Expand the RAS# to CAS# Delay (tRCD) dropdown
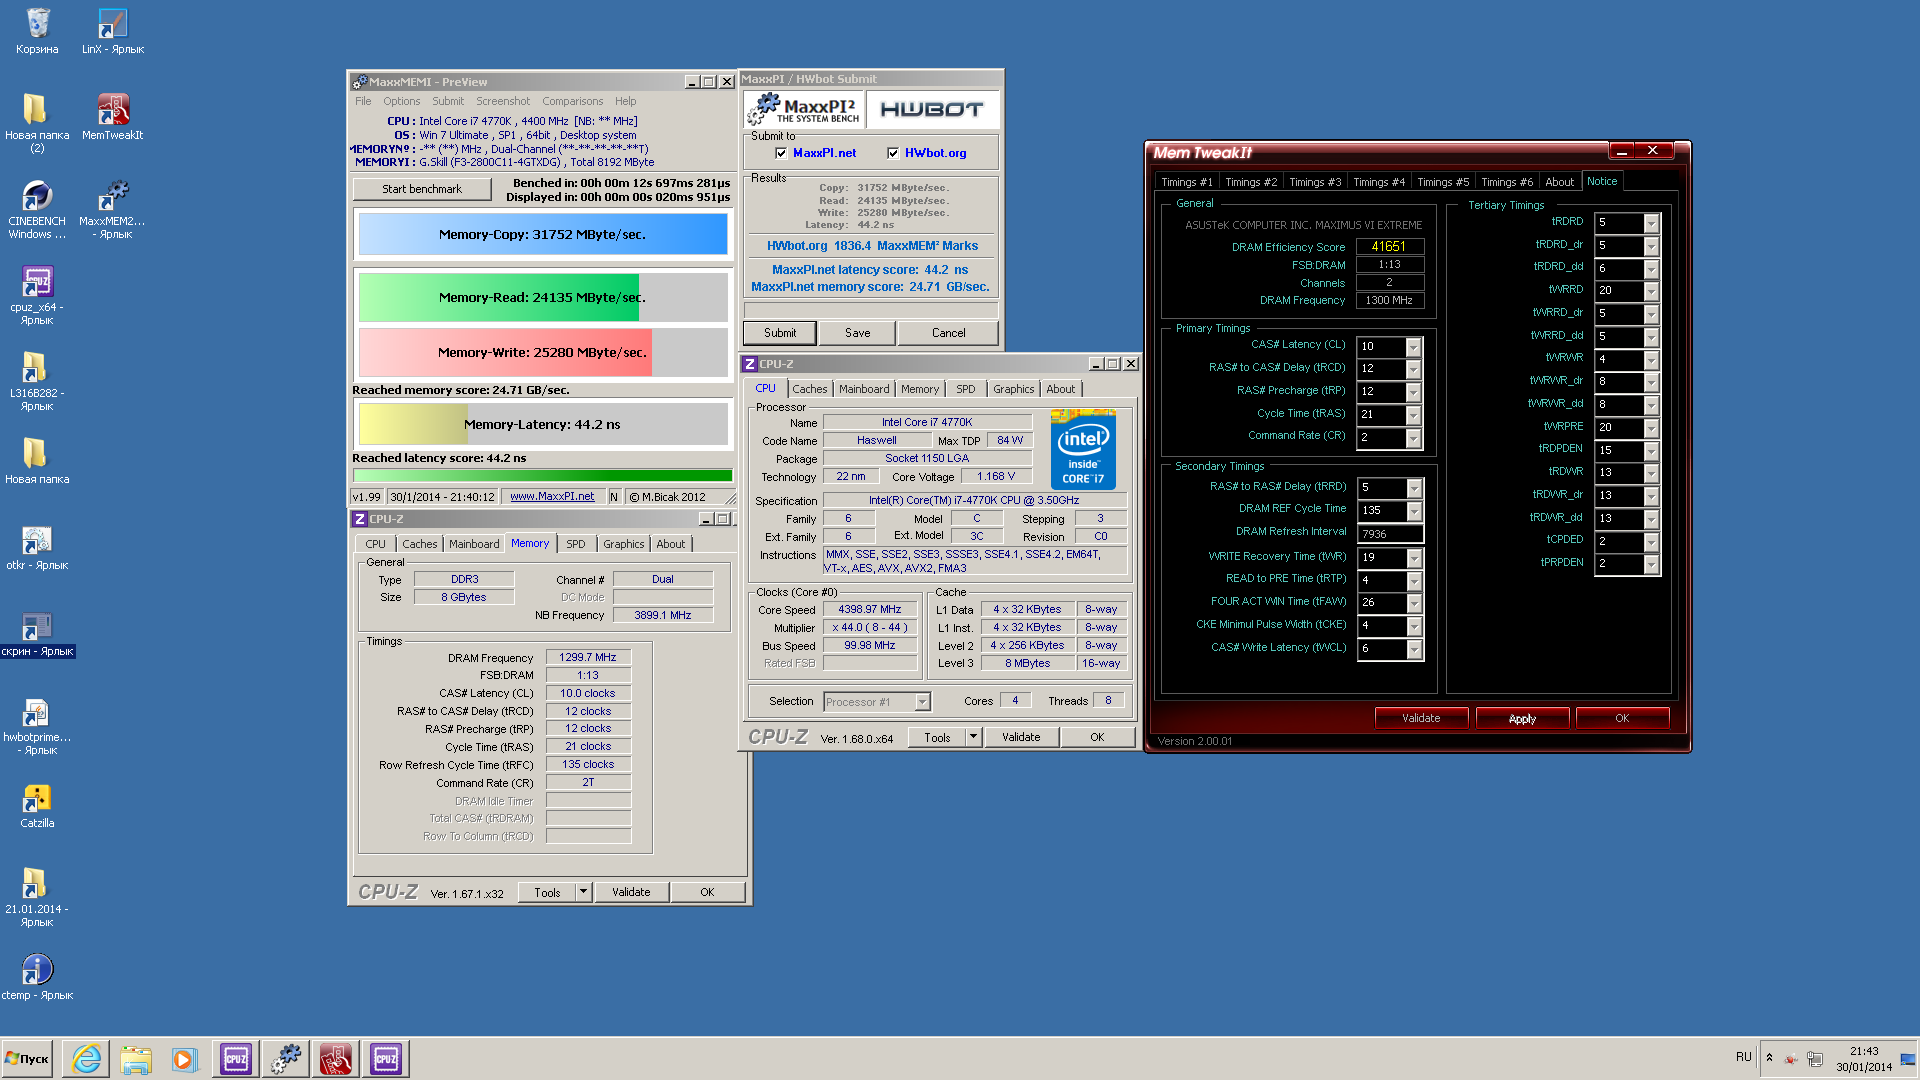This screenshot has width=1920, height=1080. click(1413, 369)
